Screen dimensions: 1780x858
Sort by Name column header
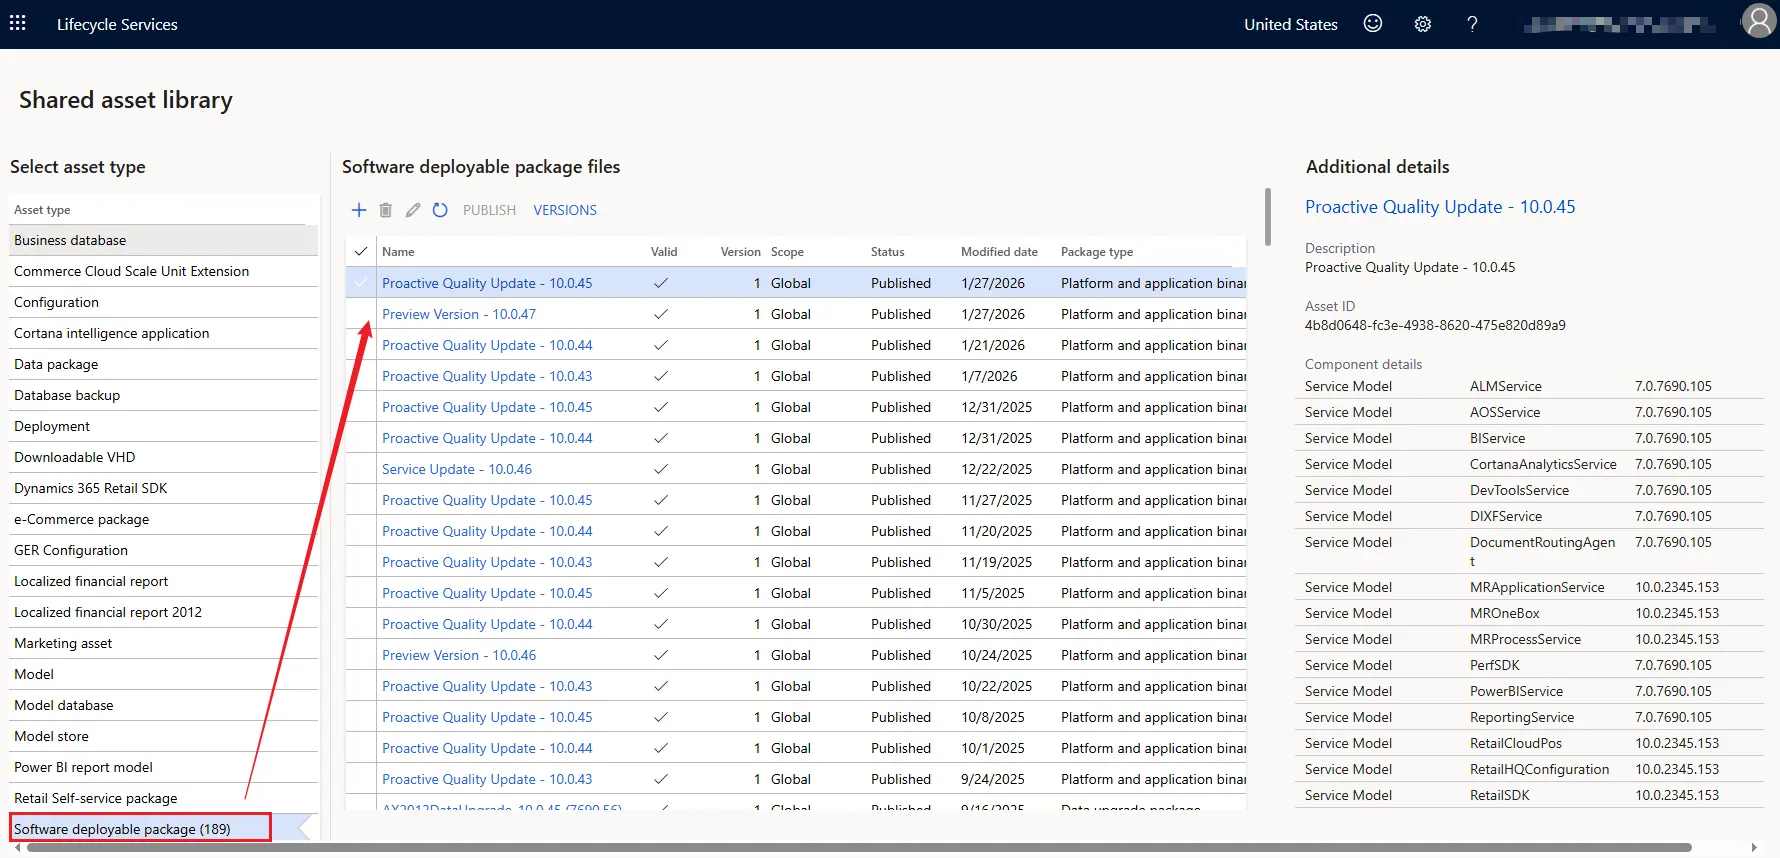pyautogui.click(x=398, y=252)
